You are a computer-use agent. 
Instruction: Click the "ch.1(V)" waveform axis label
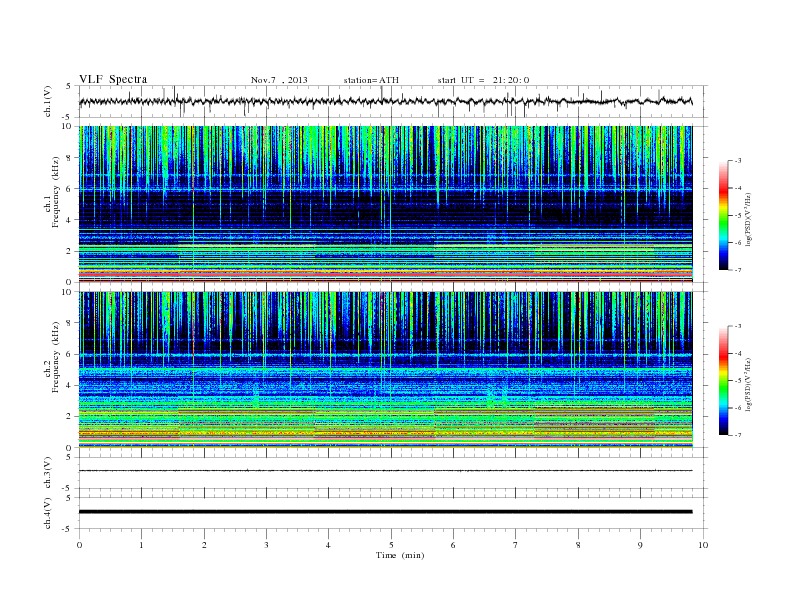pos(47,101)
